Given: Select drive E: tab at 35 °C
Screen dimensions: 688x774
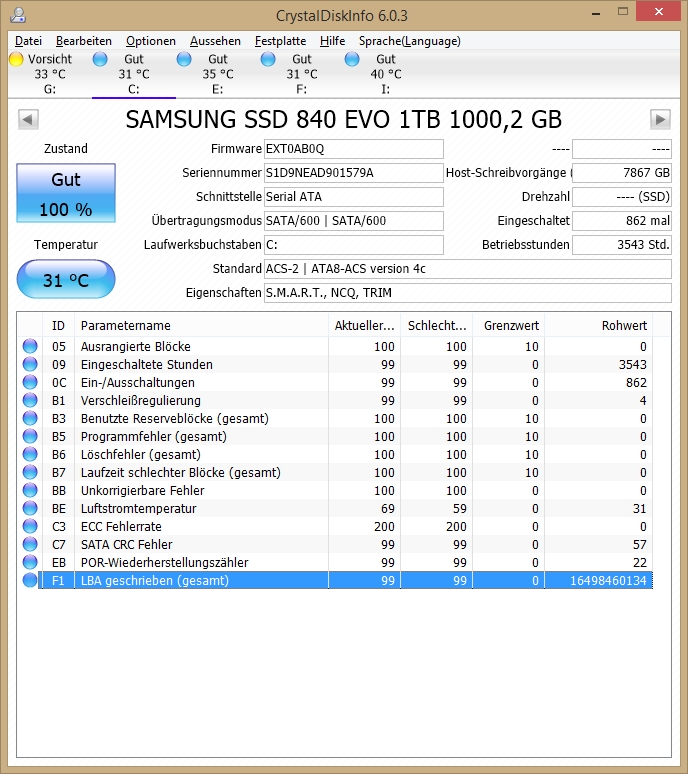Looking at the screenshot, I should pos(218,74).
